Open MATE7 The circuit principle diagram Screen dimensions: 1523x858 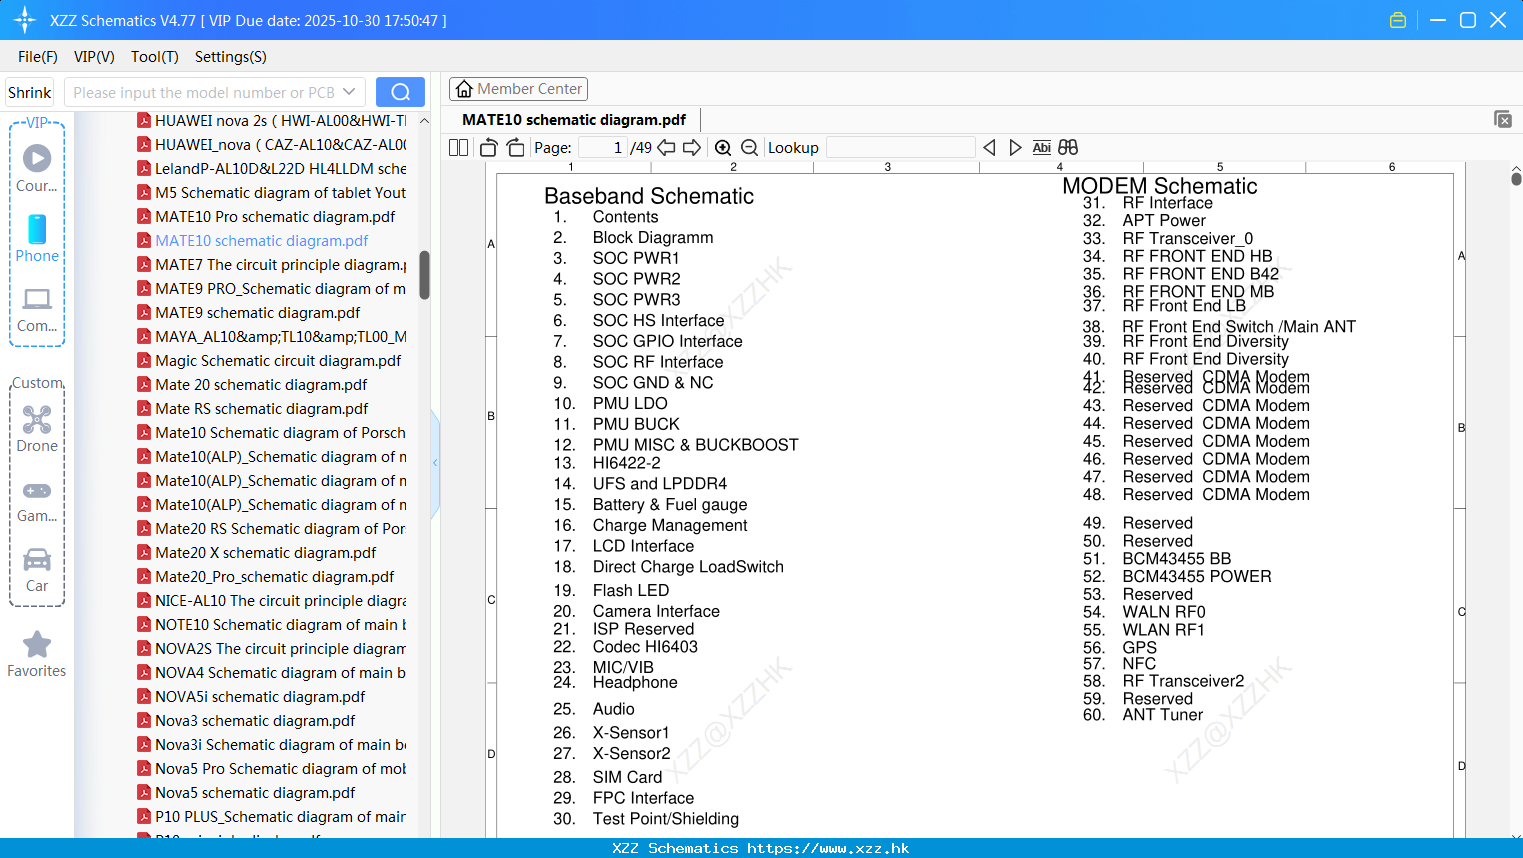(272, 265)
